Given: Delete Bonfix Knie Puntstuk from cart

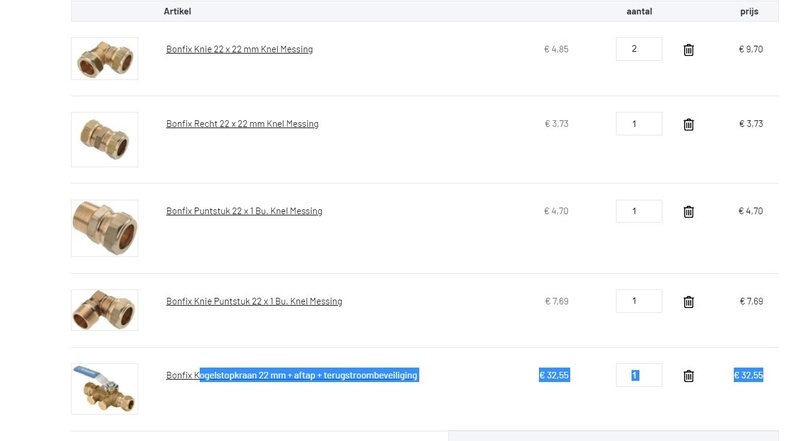Looking at the screenshot, I should pyautogui.click(x=688, y=302).
